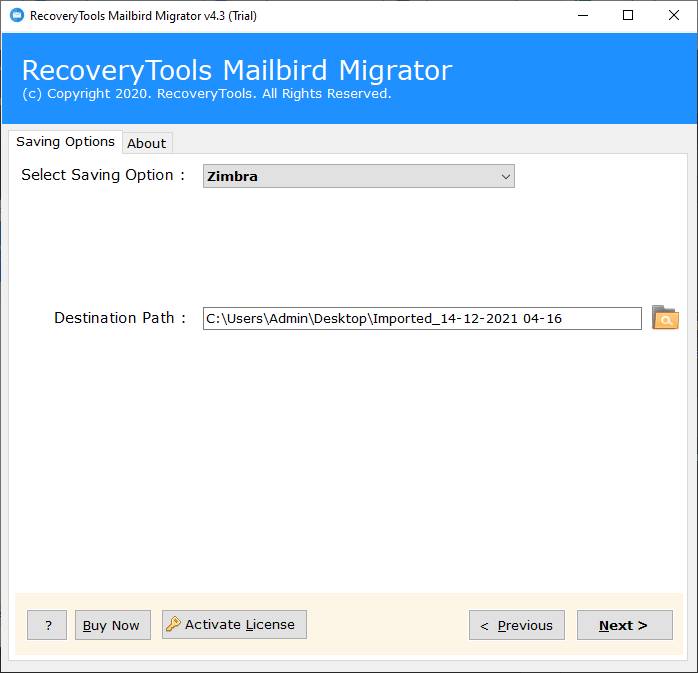Click inside the Destination Path field
The image size is (698, 673).
(422, 318)
